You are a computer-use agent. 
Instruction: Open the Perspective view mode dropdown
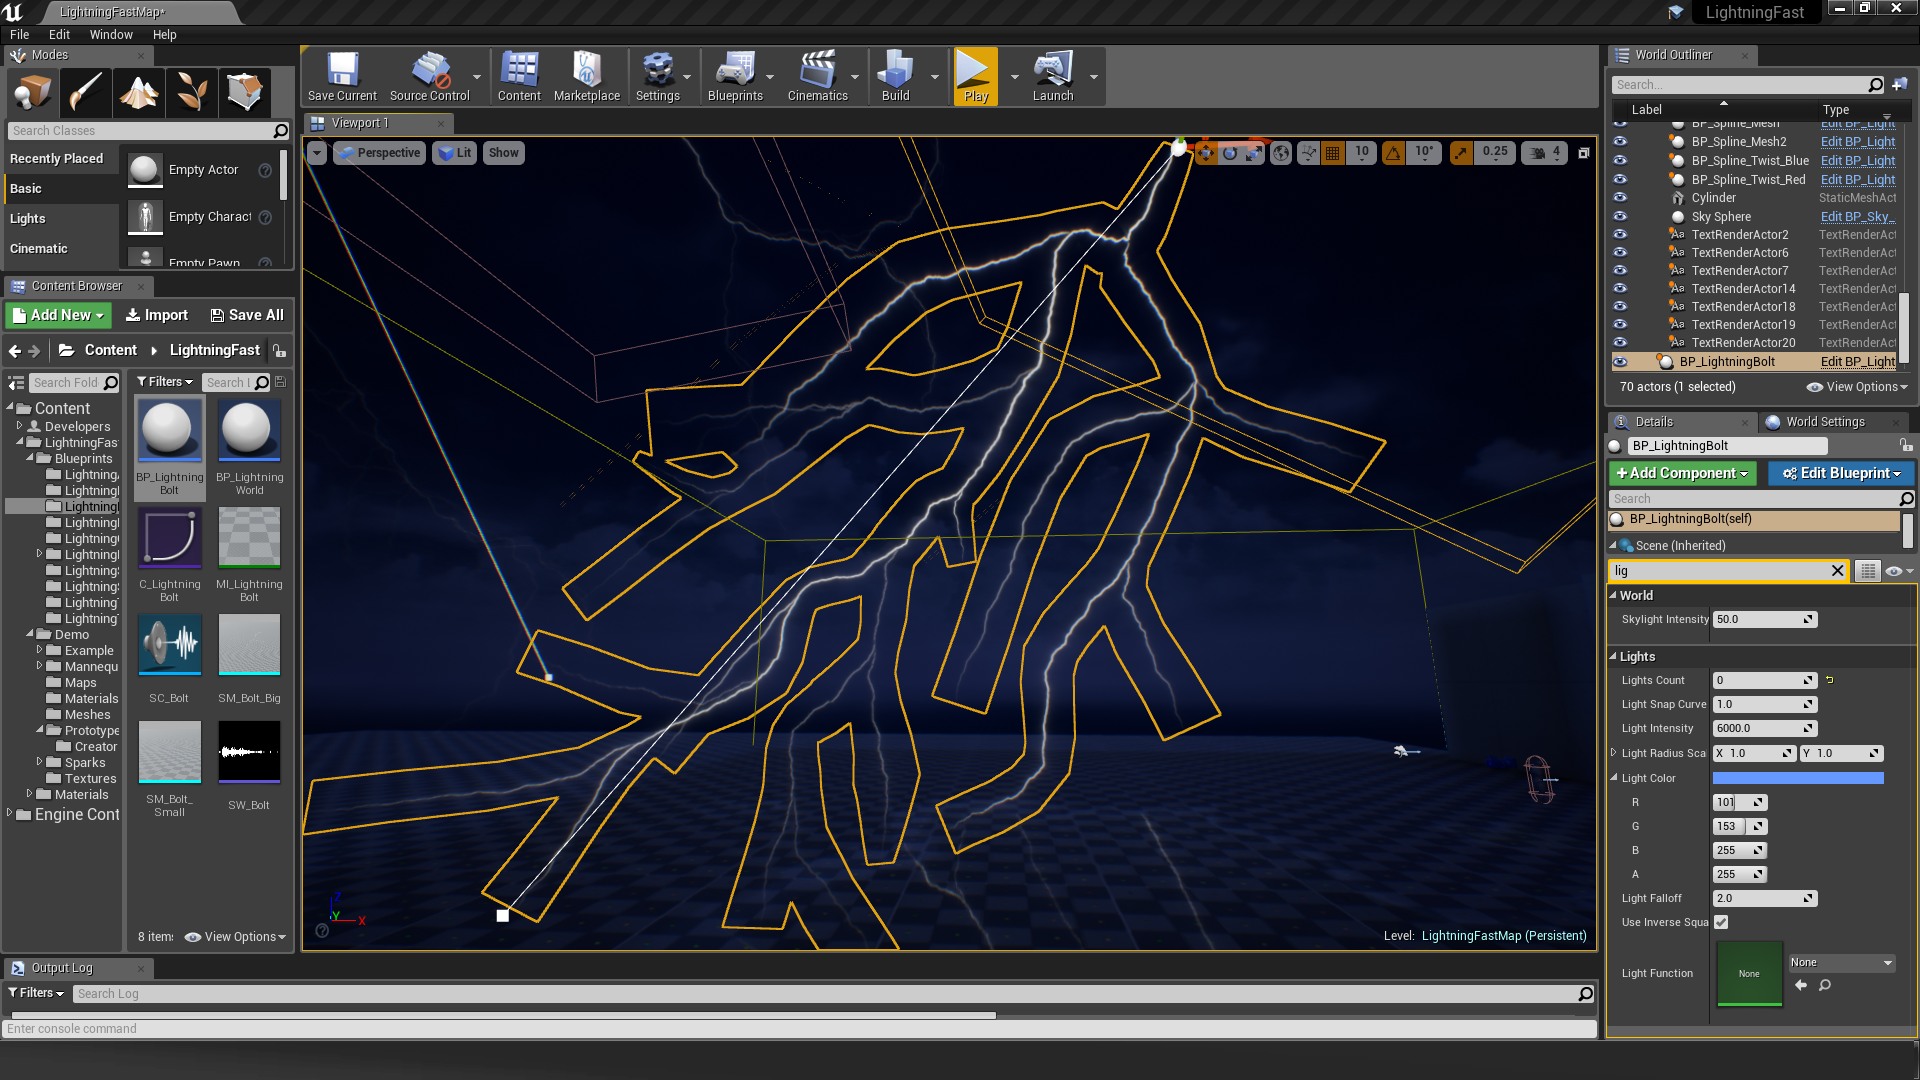[x=379, y=153]
